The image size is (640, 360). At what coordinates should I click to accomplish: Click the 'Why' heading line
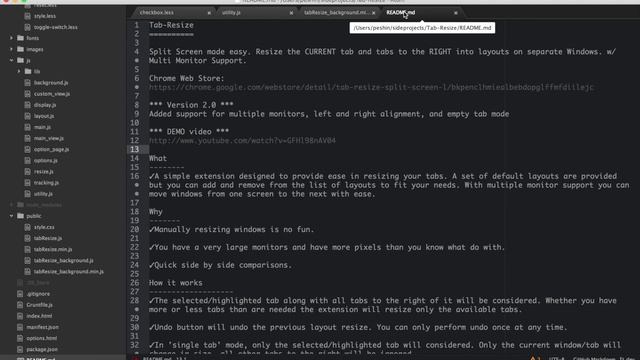156,211
